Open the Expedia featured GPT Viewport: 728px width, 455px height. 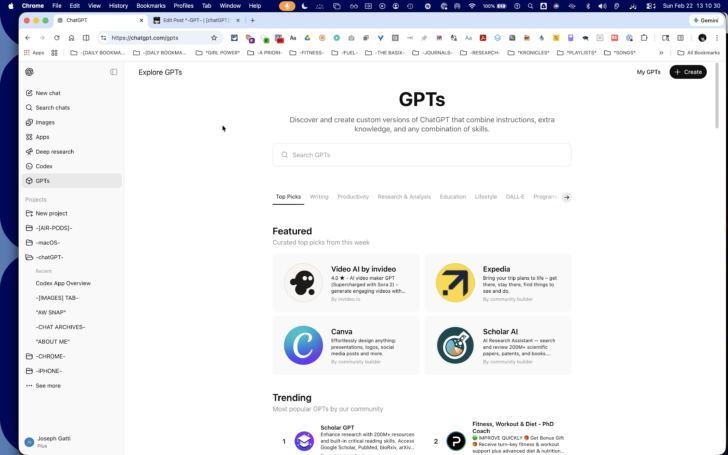point(498,283)
